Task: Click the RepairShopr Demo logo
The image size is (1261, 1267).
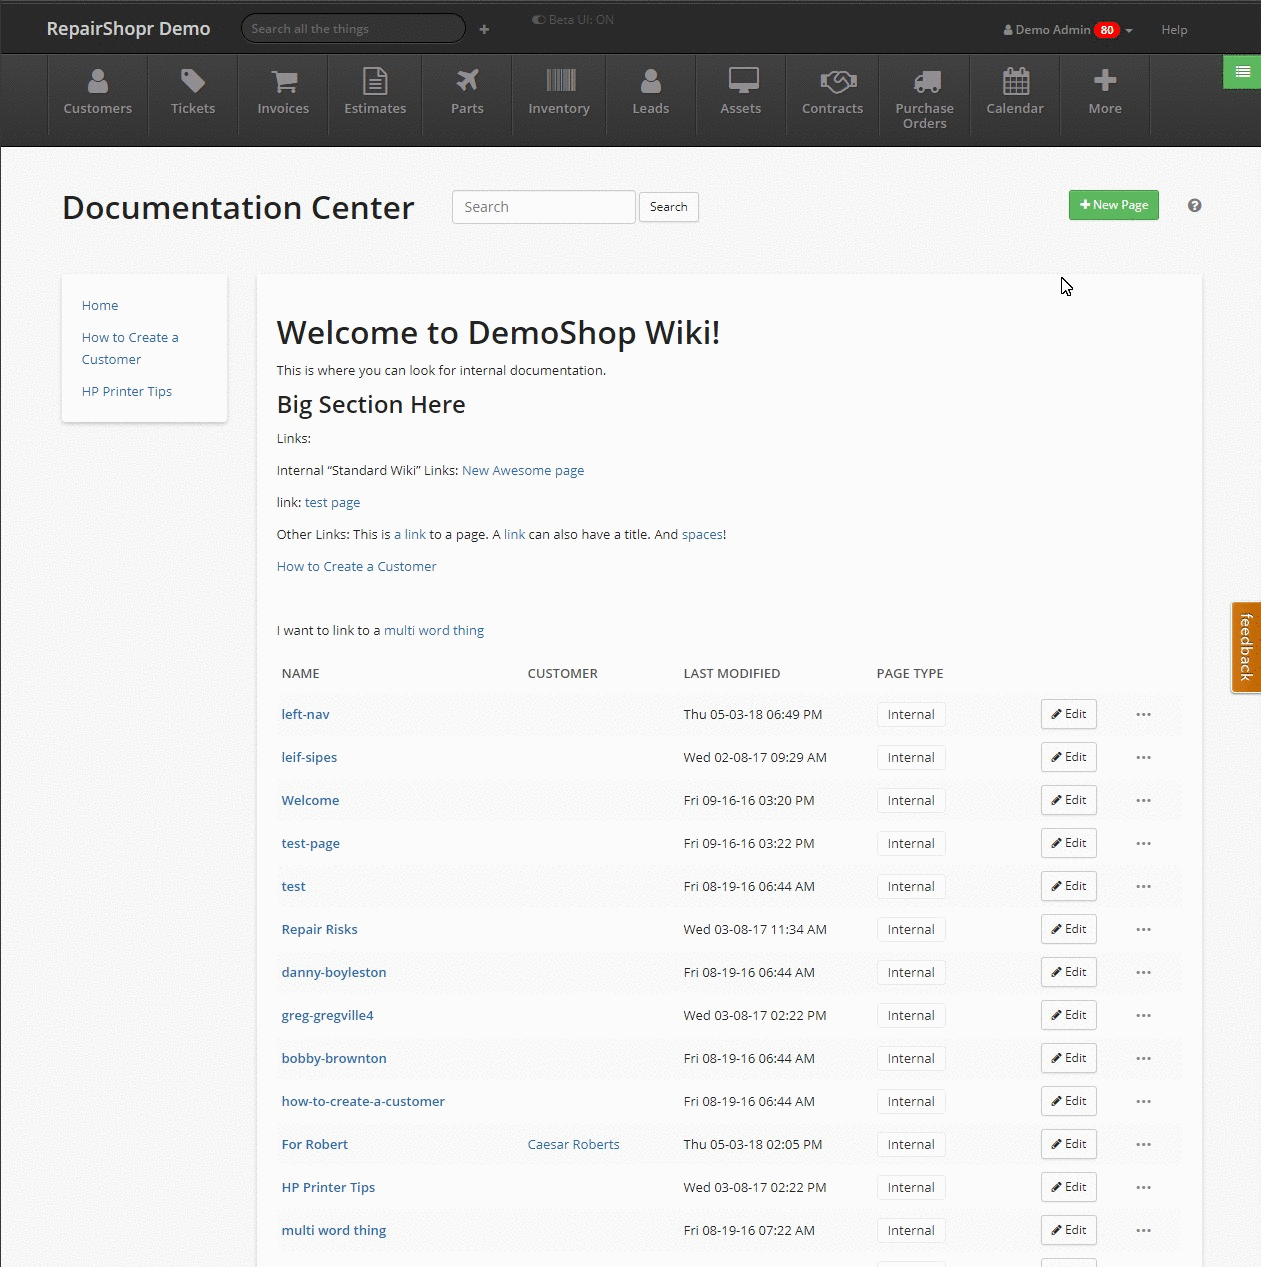Action: tap(128, 29)
